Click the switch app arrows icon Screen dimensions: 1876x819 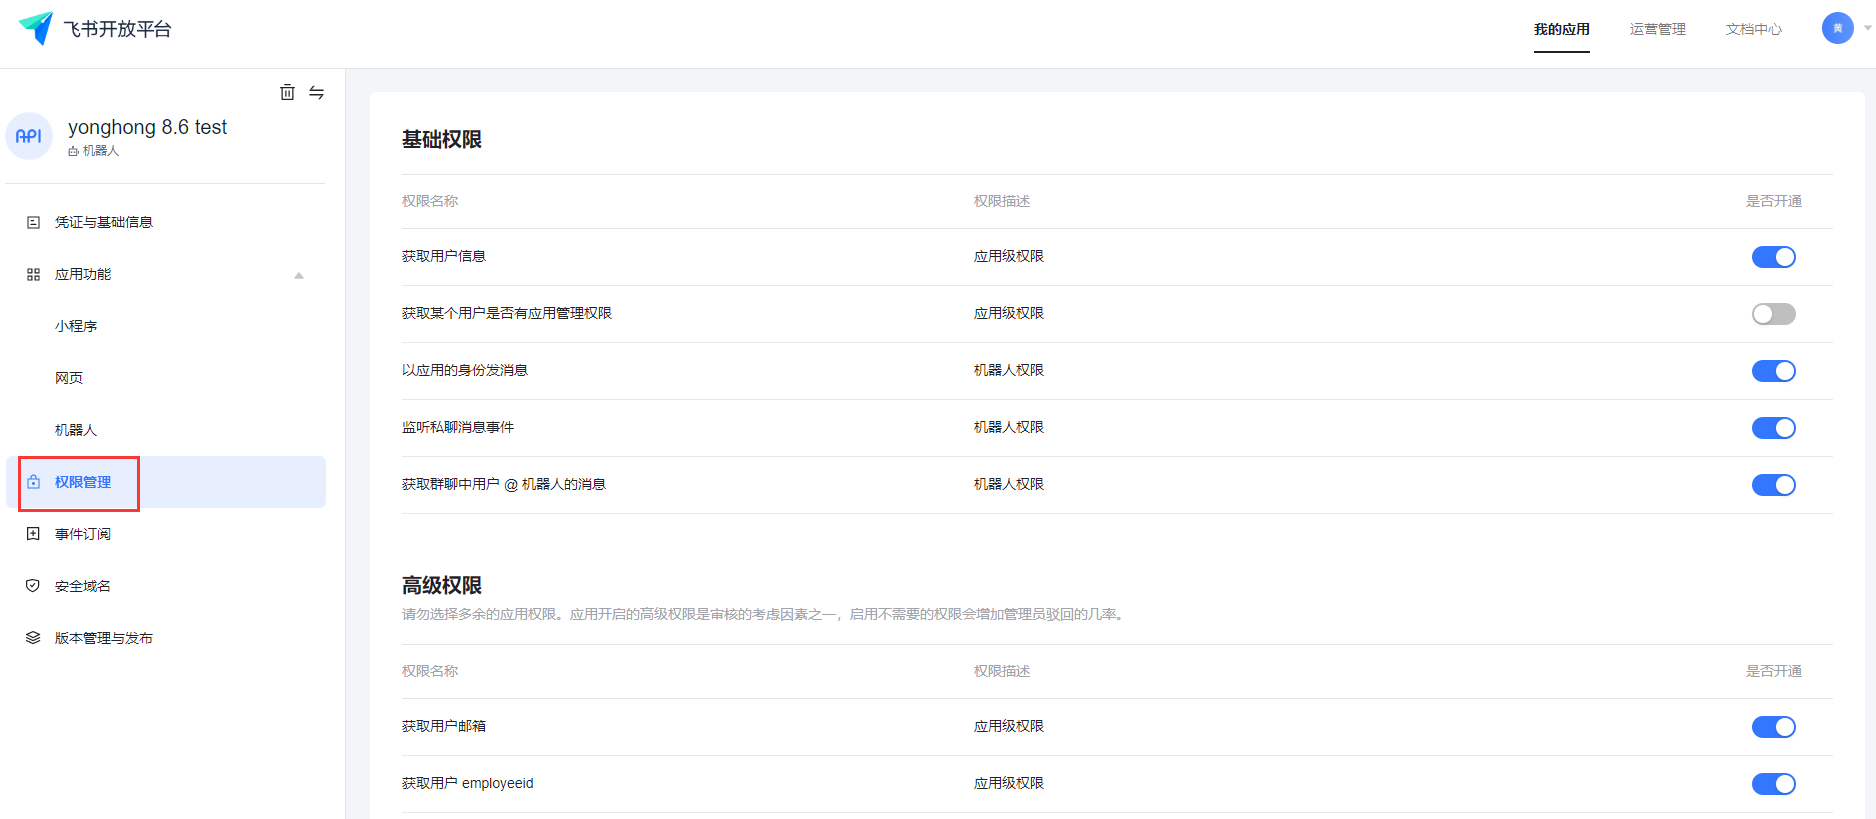pyautogui.click(x=316, y=92)
